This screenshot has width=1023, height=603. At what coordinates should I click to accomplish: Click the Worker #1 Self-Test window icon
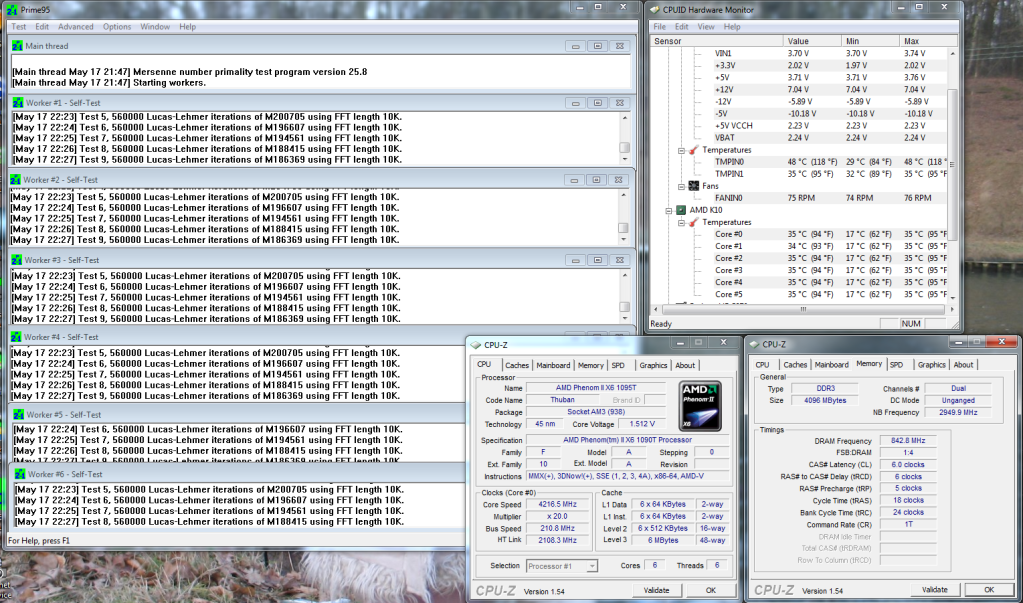pos(18,102)
